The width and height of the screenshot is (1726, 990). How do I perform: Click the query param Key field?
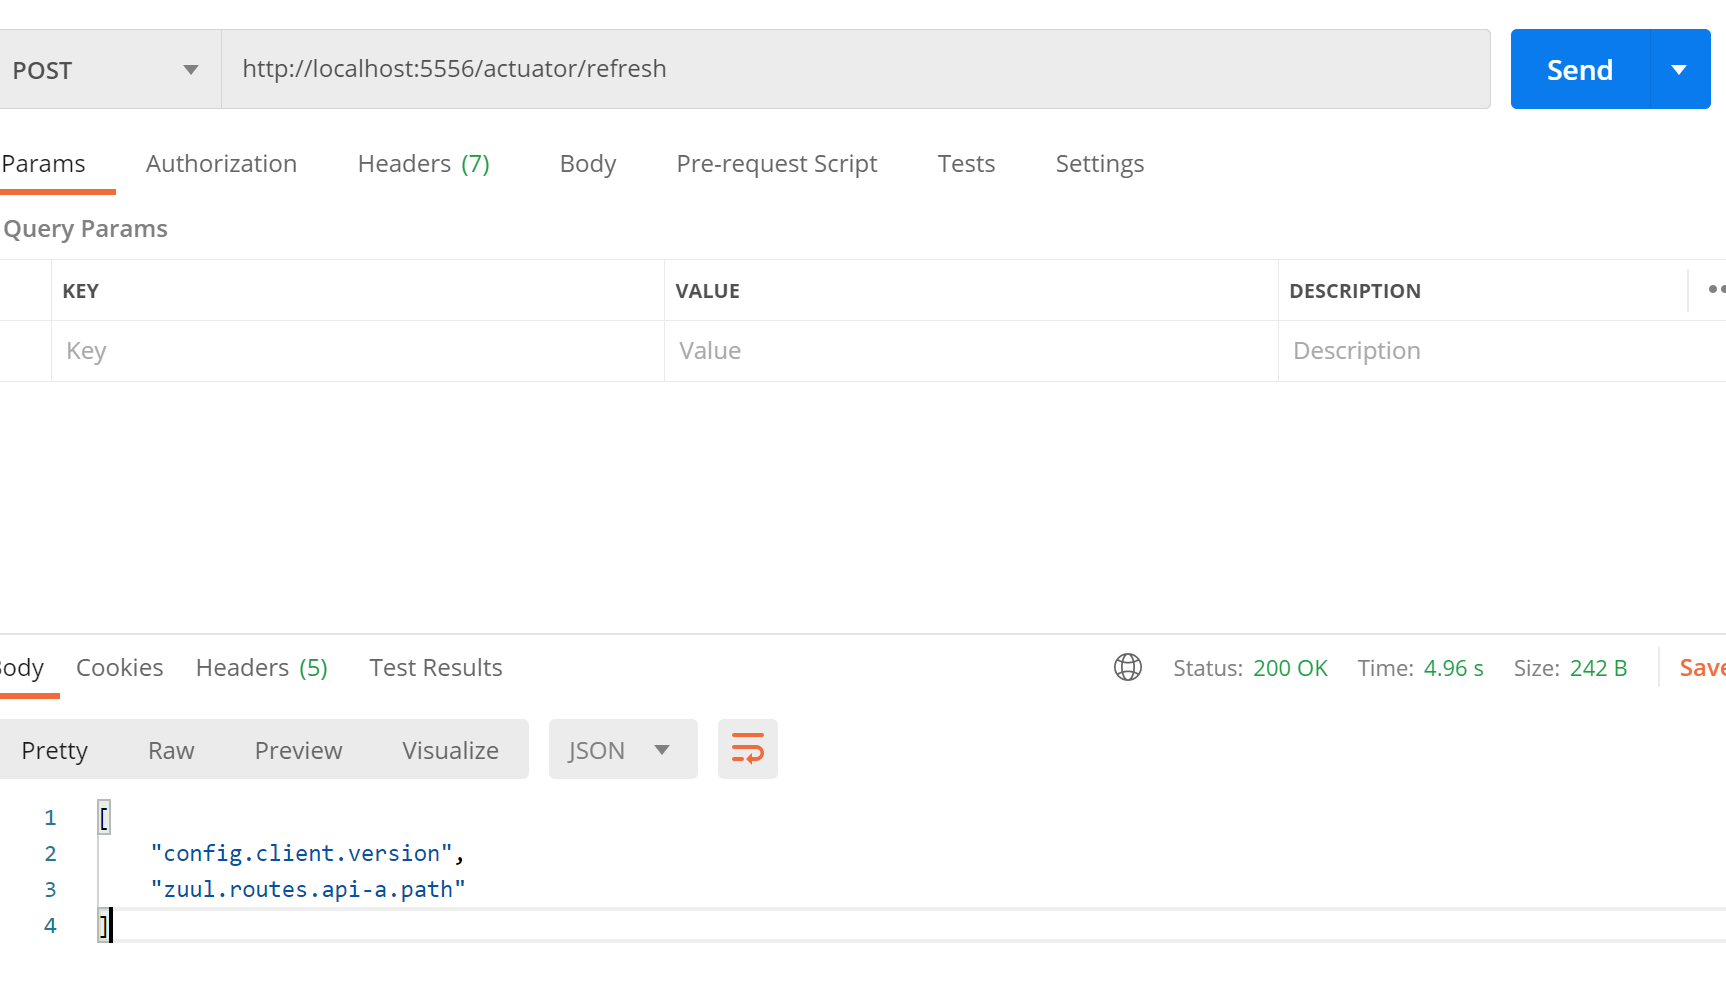click(x=358, y=351)
